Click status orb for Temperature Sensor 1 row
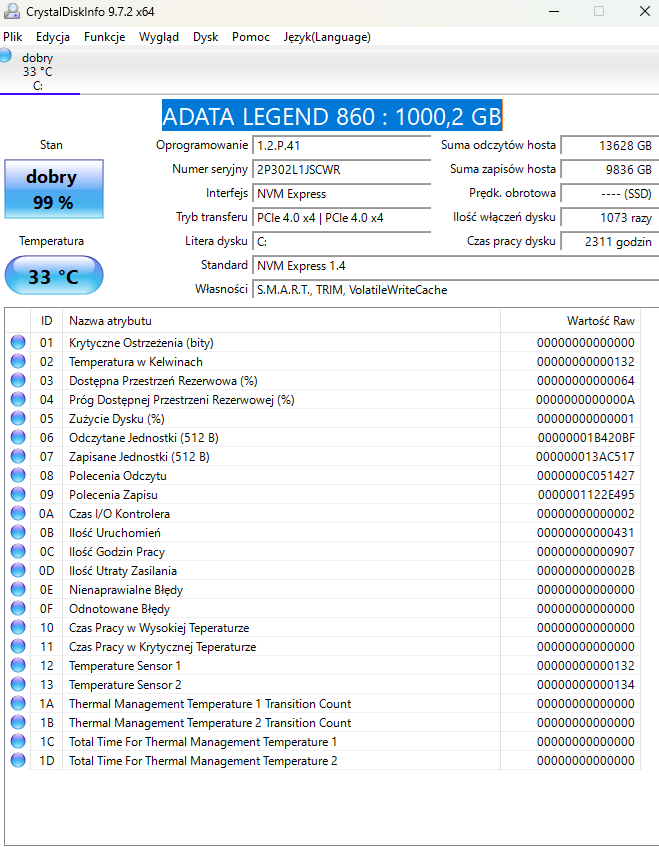 click(x=18, y=666)
